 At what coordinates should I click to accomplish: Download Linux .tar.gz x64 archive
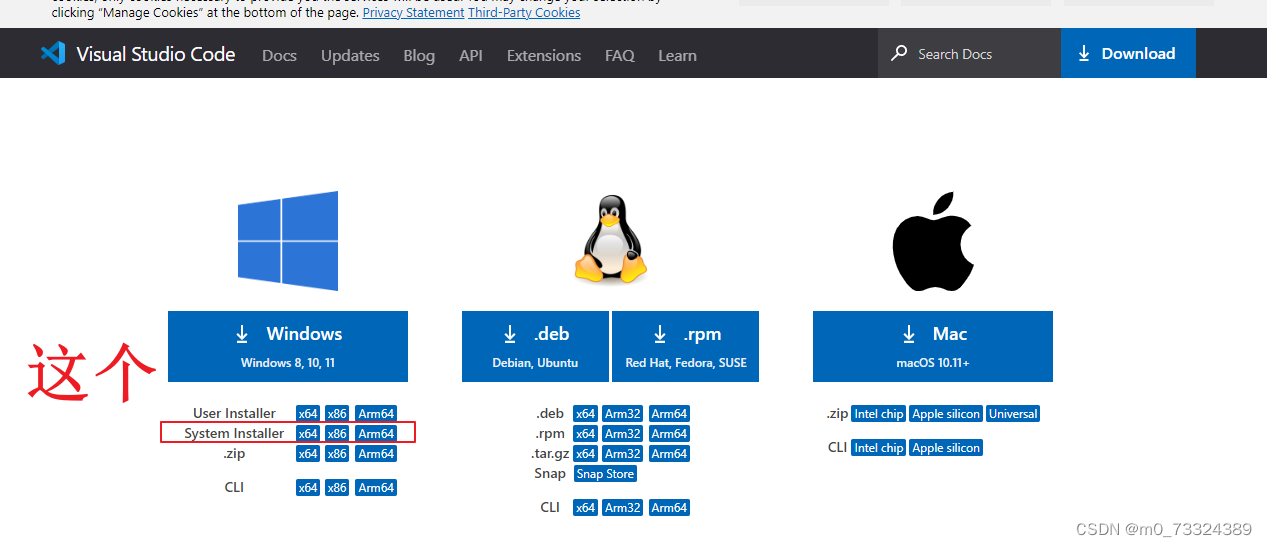[x=585, y=454]
